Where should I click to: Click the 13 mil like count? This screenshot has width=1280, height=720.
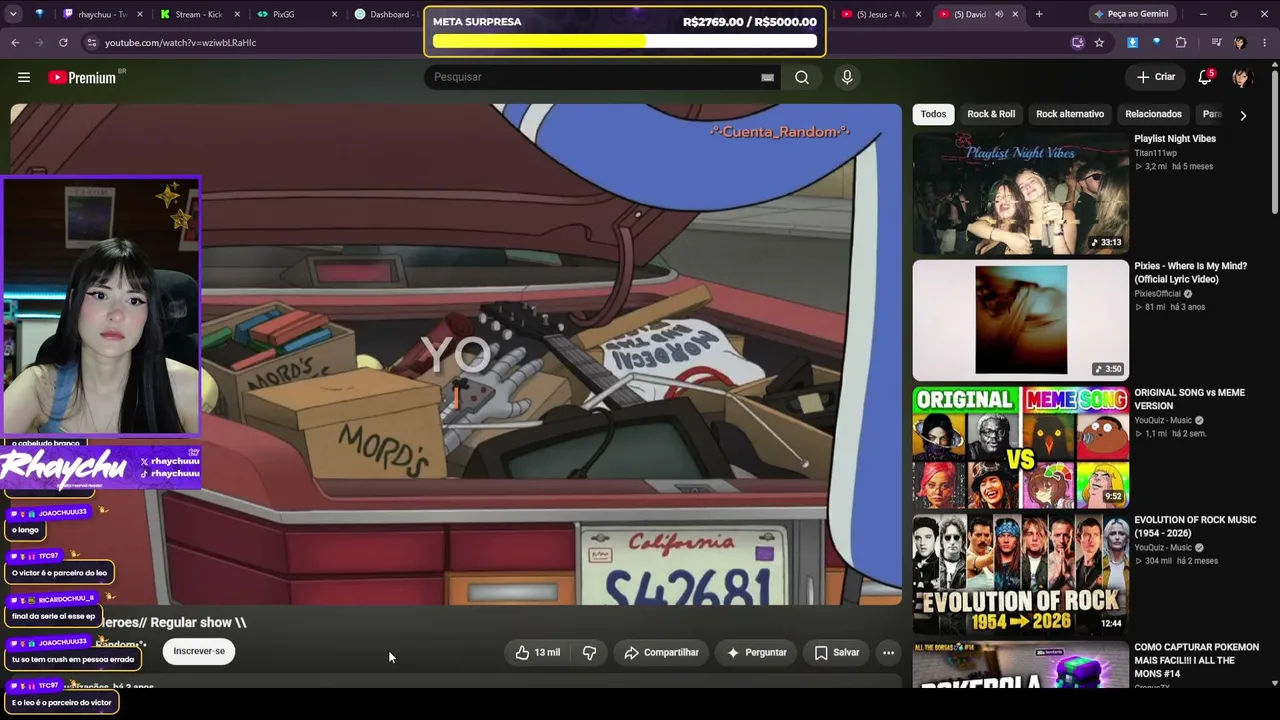pyautogui.click(x=547, y=652)
